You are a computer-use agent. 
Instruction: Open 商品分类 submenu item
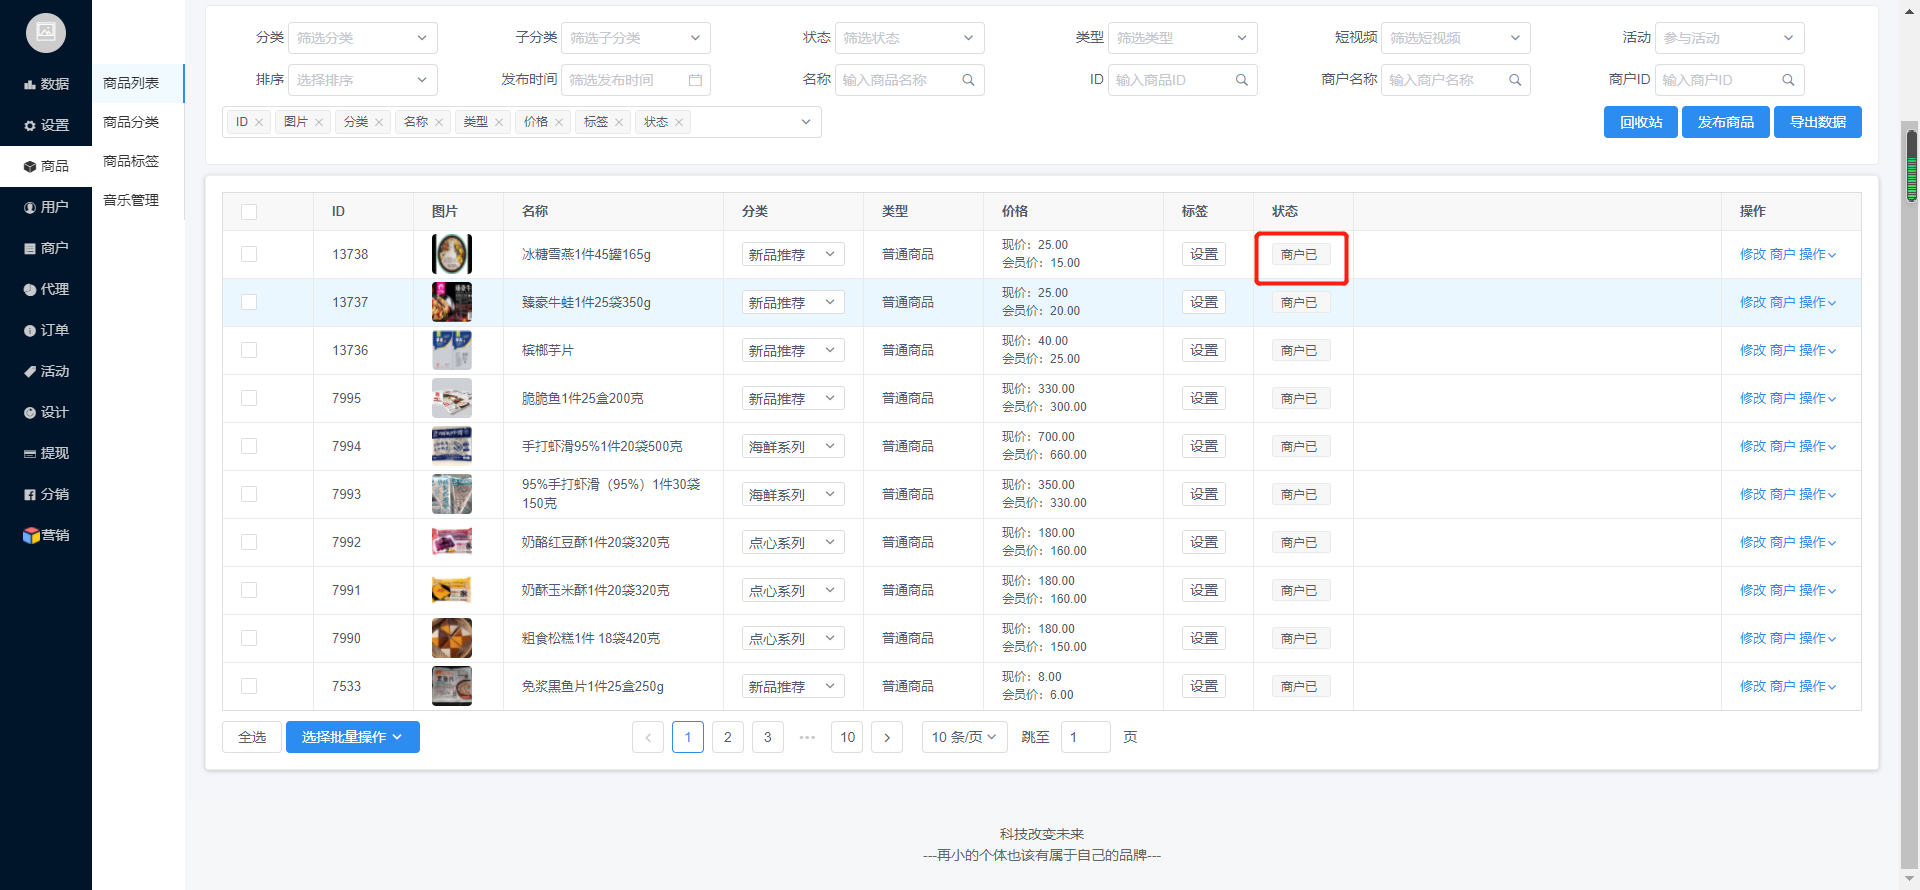coord(131,122)
